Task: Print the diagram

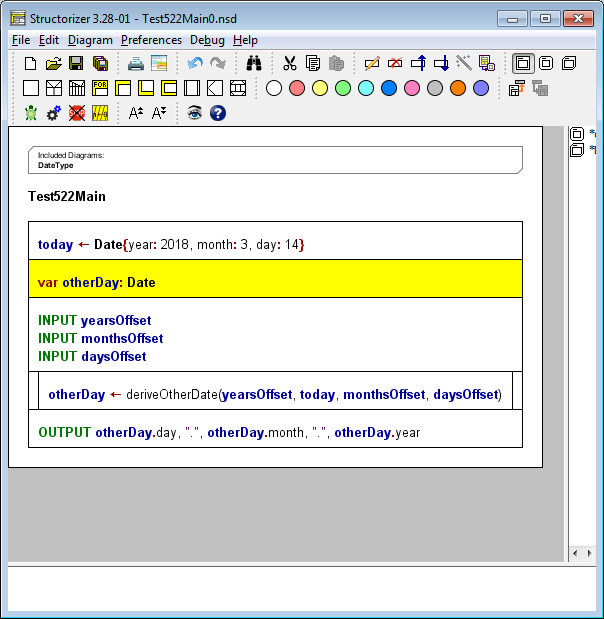Action: [x=136, y=64]
